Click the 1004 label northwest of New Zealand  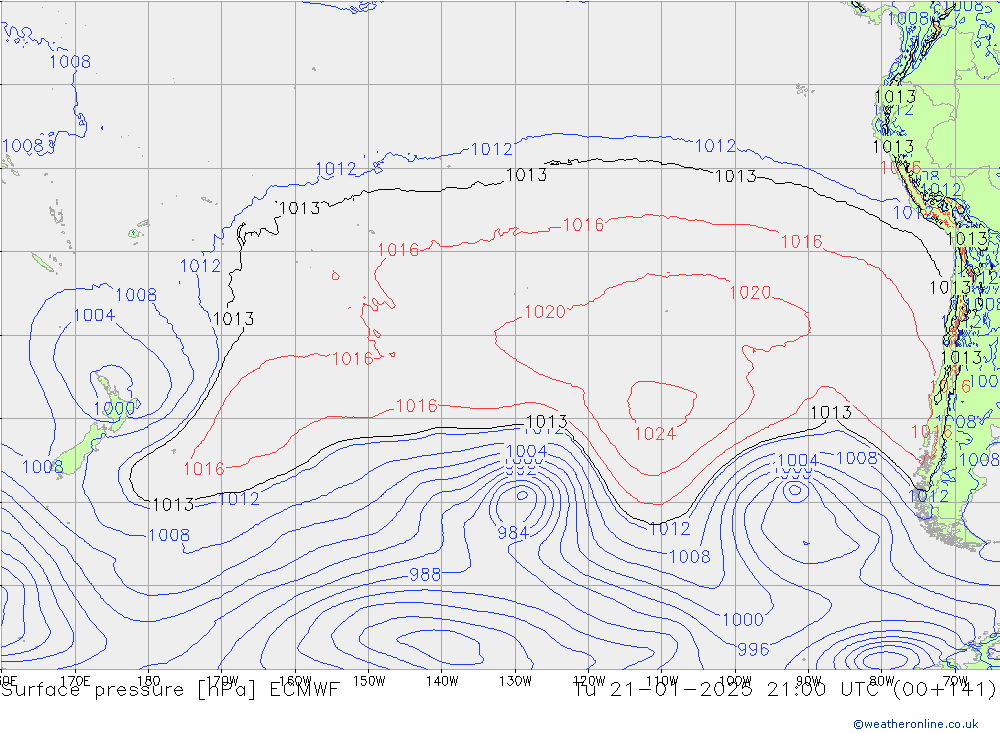(x=94, y=316)
